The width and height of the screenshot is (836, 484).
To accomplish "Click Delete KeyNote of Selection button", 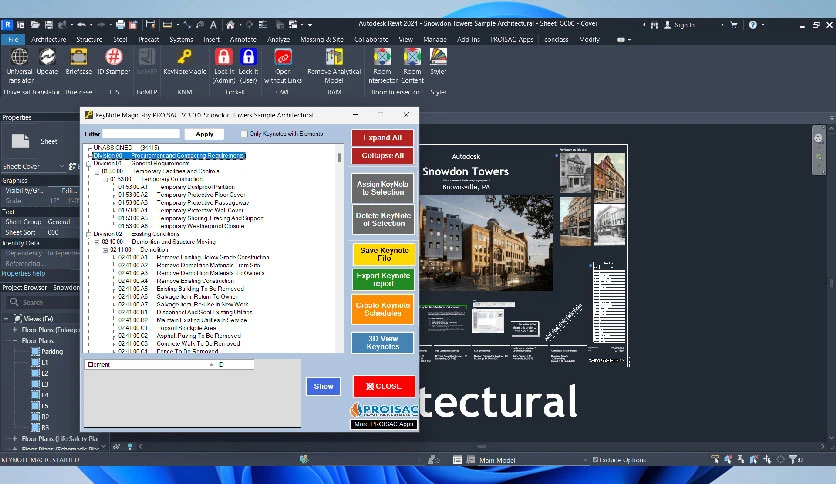I will coord(382,220).
